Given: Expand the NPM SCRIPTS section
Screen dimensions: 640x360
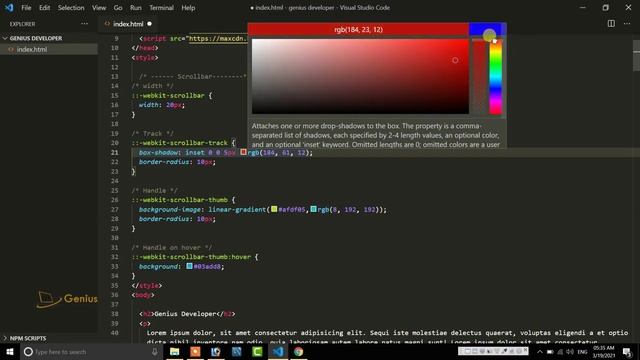Looking at the screenshot, I should pyautogui.click(x=28, y=338).
